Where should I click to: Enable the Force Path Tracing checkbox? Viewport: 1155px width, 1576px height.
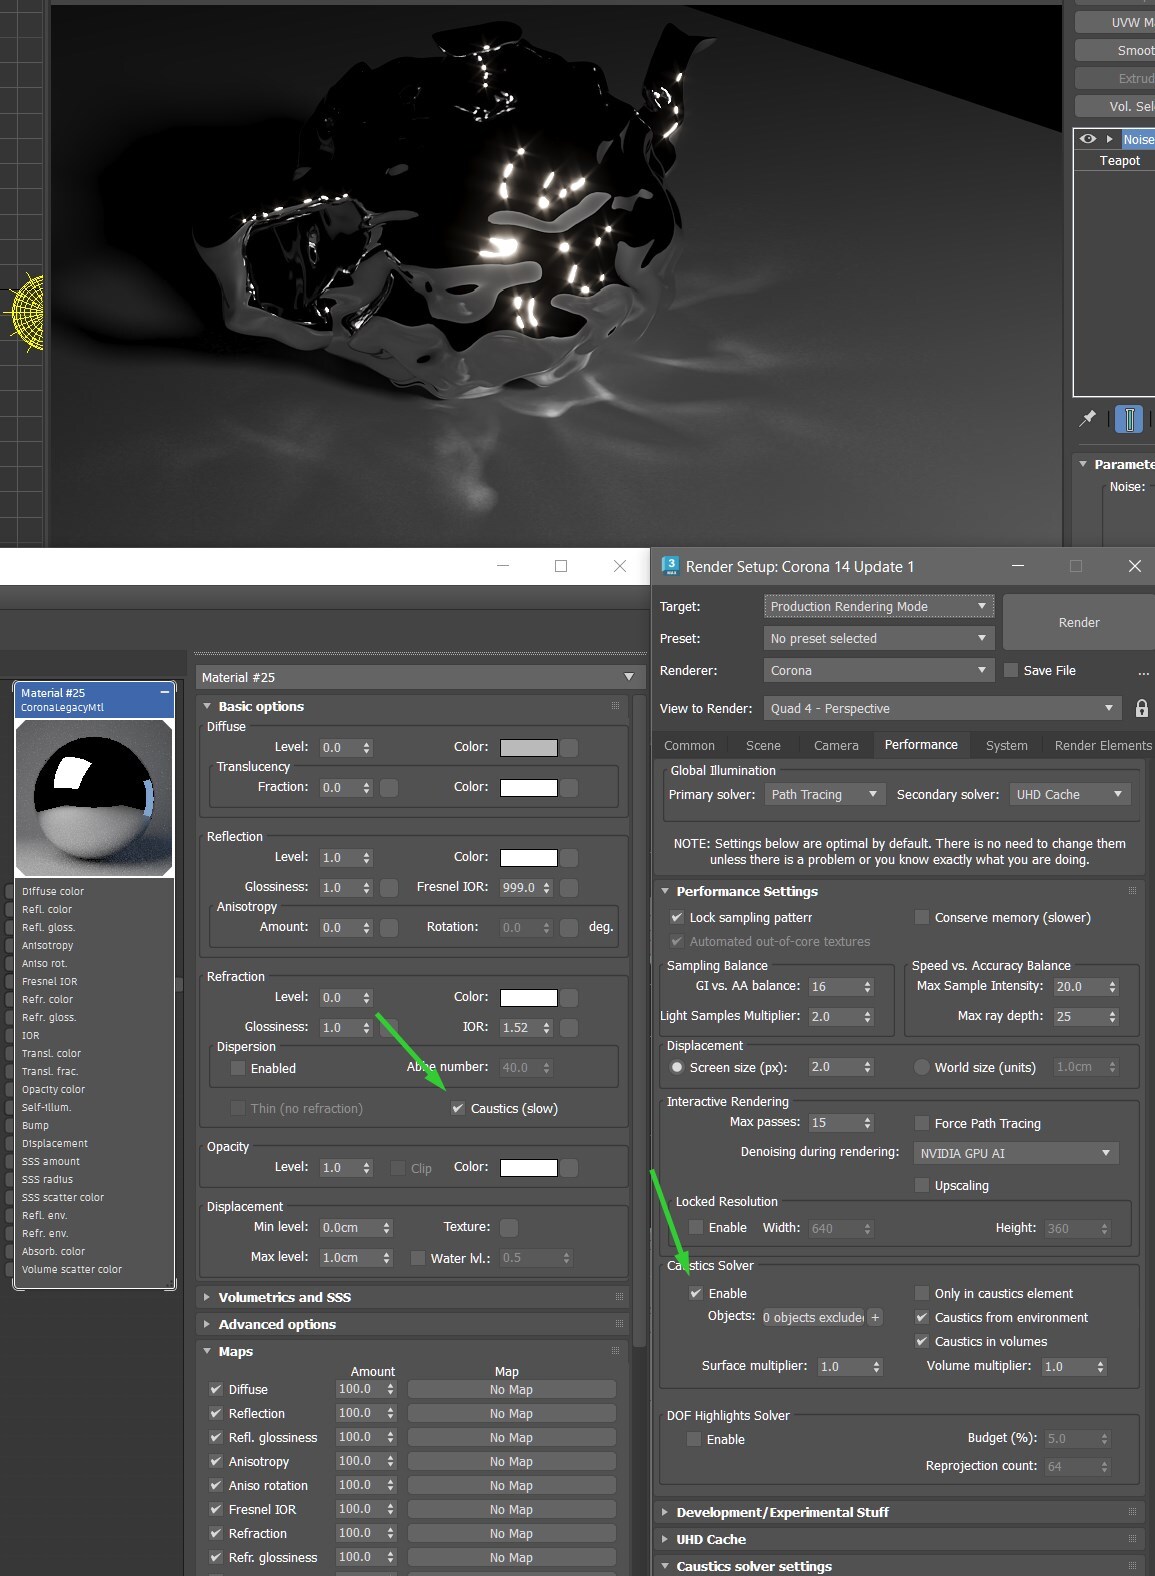922,1123
